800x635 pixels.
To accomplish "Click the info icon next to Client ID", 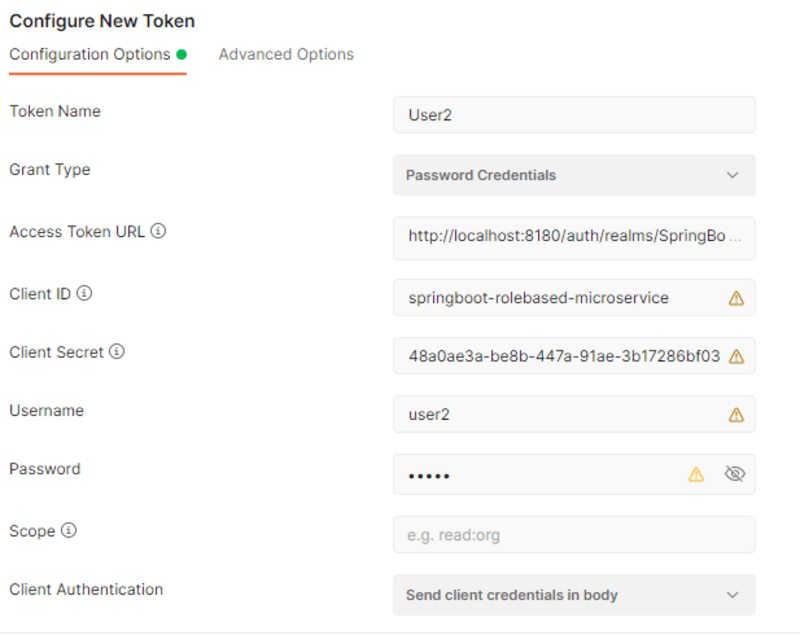I will 84,294.
